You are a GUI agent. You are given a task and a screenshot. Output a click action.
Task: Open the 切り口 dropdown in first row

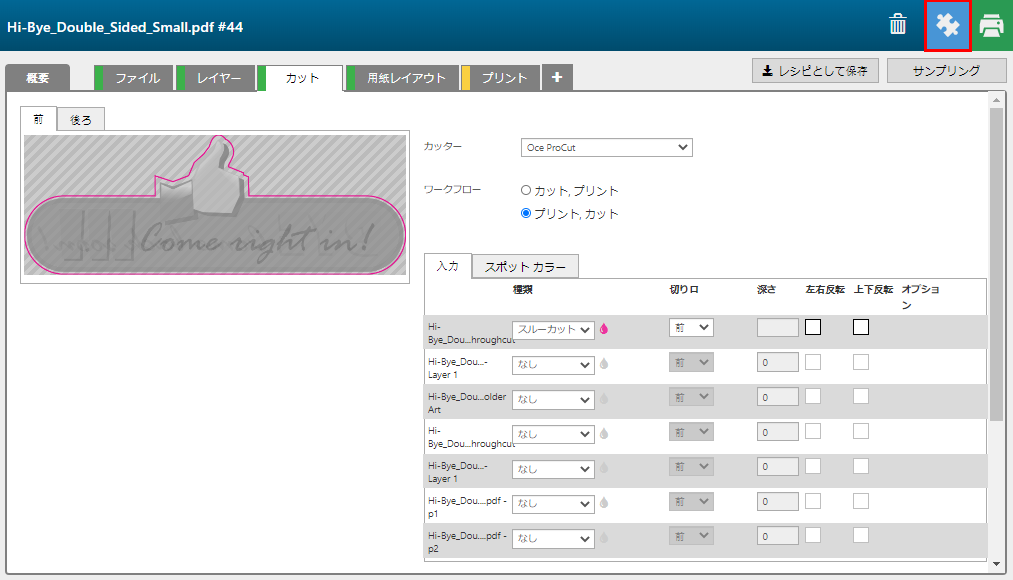[691, 327]
